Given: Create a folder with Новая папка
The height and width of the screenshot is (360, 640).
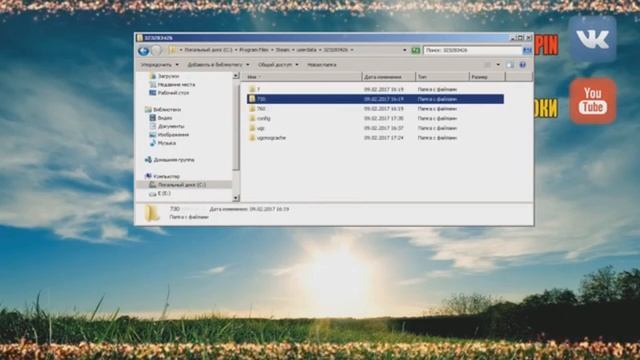Looking at the screenshot, I should coord(322,65).
